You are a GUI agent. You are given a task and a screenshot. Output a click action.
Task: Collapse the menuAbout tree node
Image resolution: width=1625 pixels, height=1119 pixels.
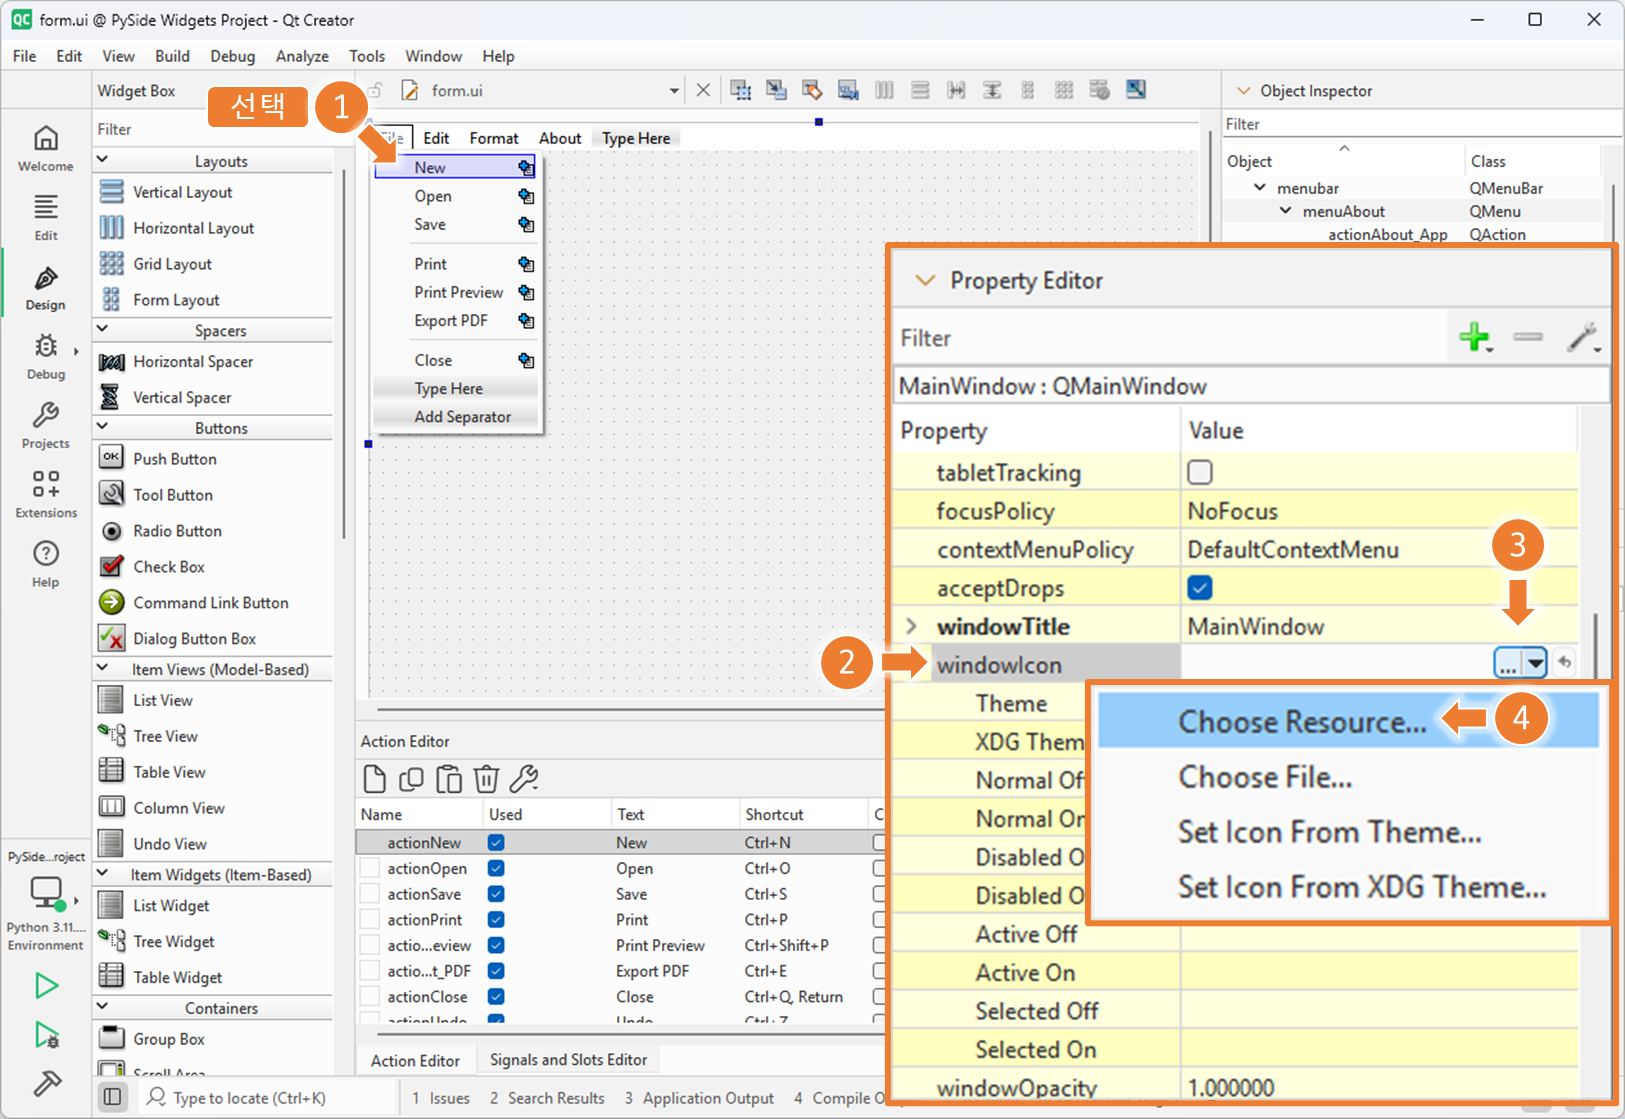1286,211
